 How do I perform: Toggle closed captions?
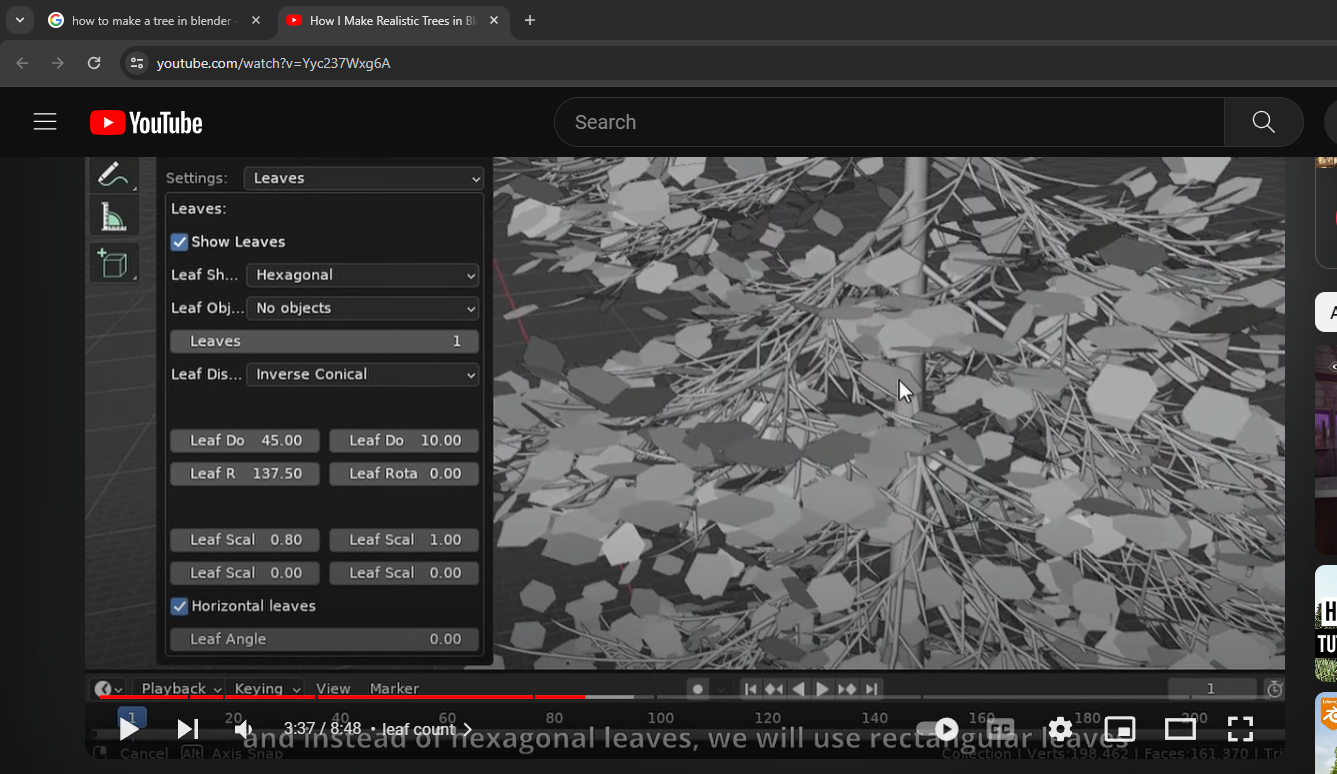click(1001, 729)
